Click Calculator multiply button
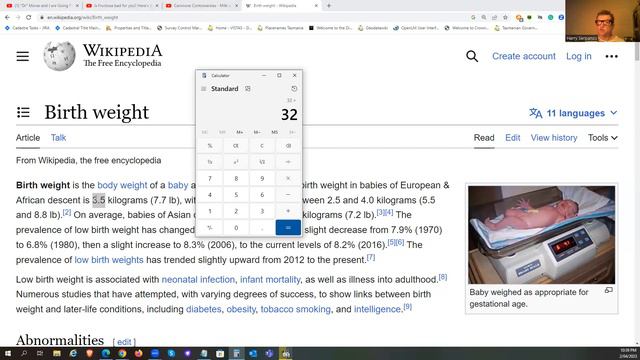Viewport: 640px width, 360px height. (x=288, y=178)
